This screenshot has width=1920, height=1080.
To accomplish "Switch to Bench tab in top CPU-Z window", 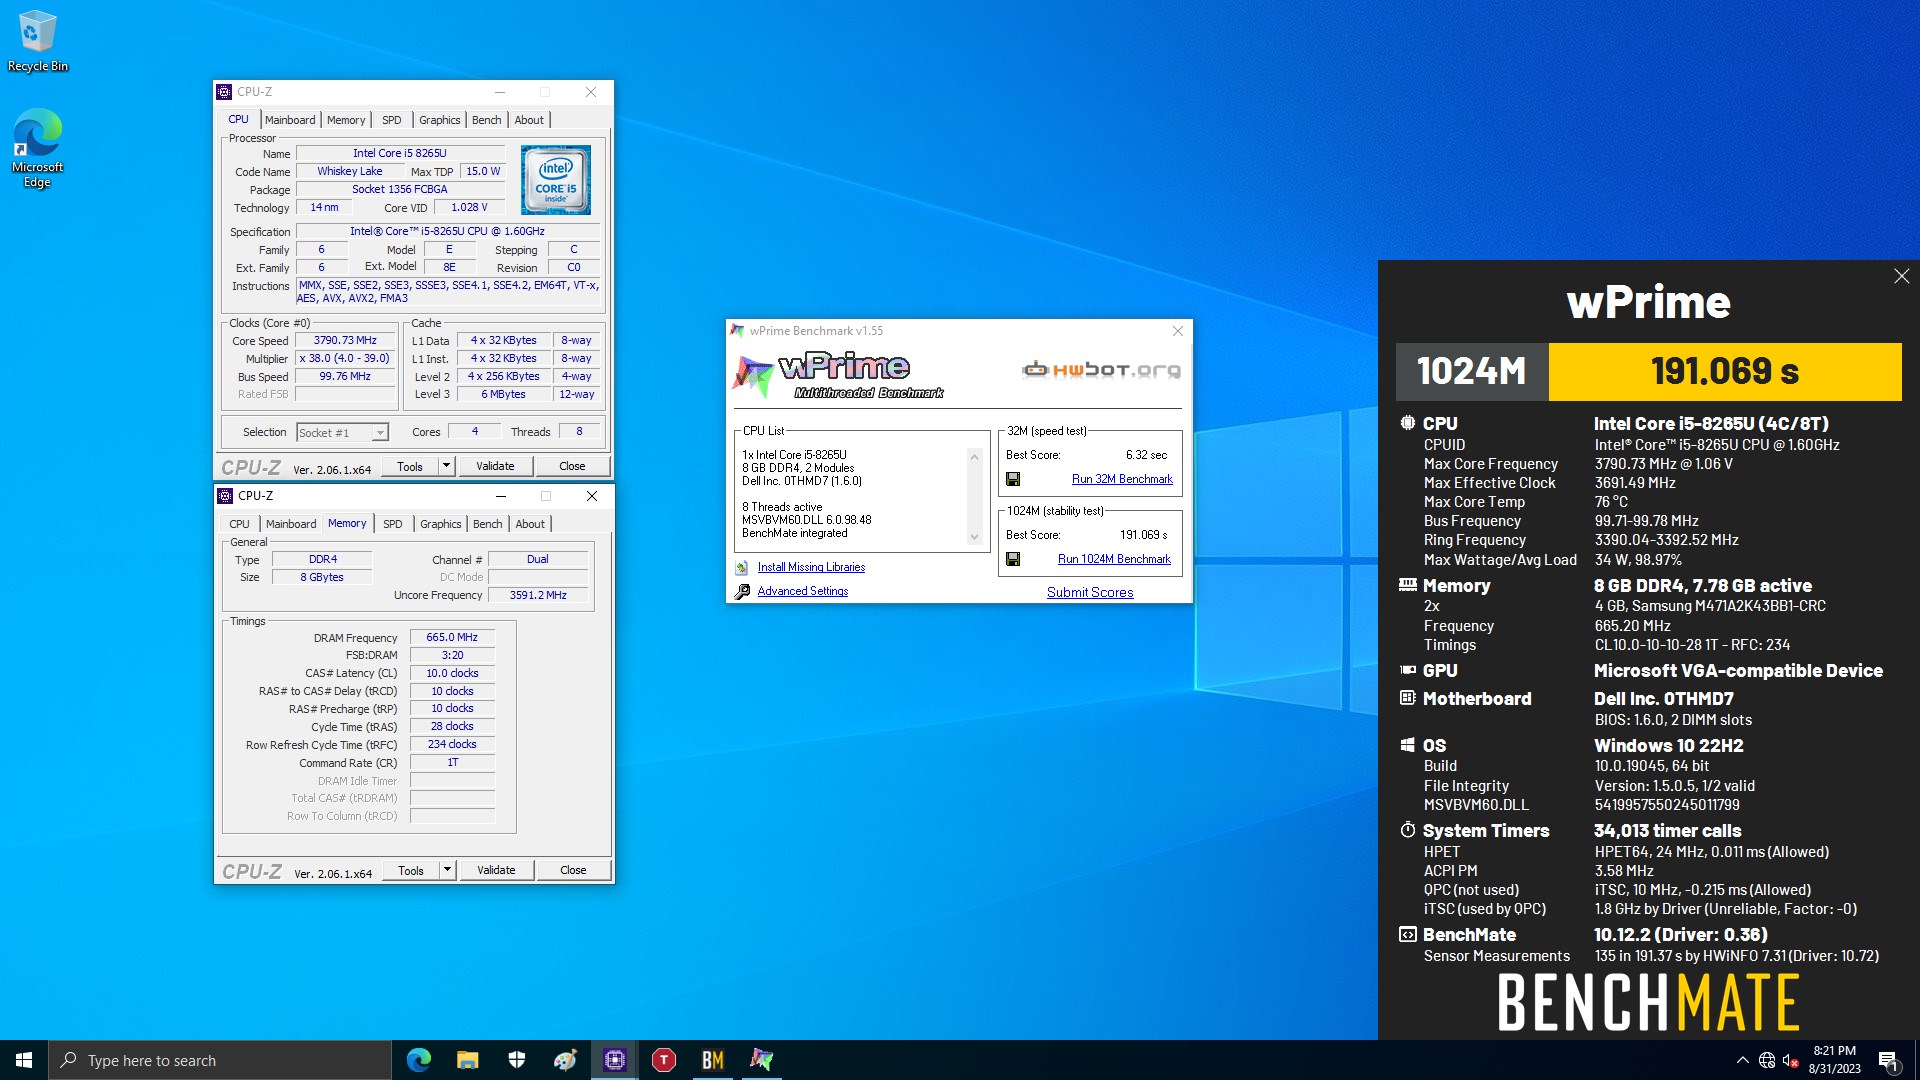I will (x=486, y=120).
